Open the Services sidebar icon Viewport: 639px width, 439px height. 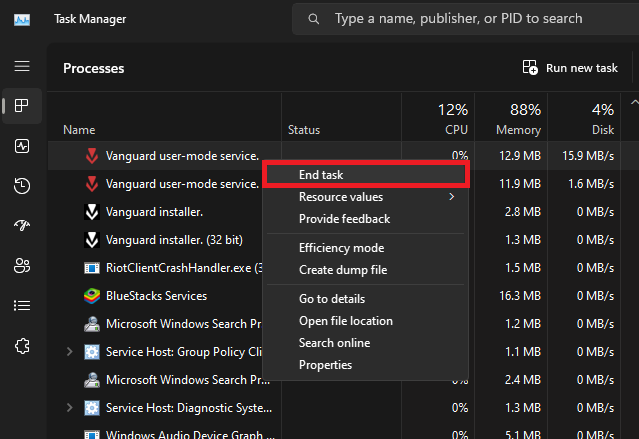point(22,346)
